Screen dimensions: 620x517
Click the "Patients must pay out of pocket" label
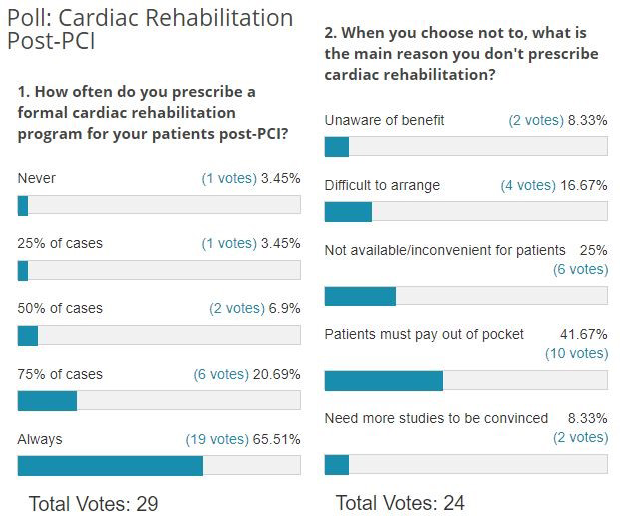pyautogui.click(x=424, y=334)
